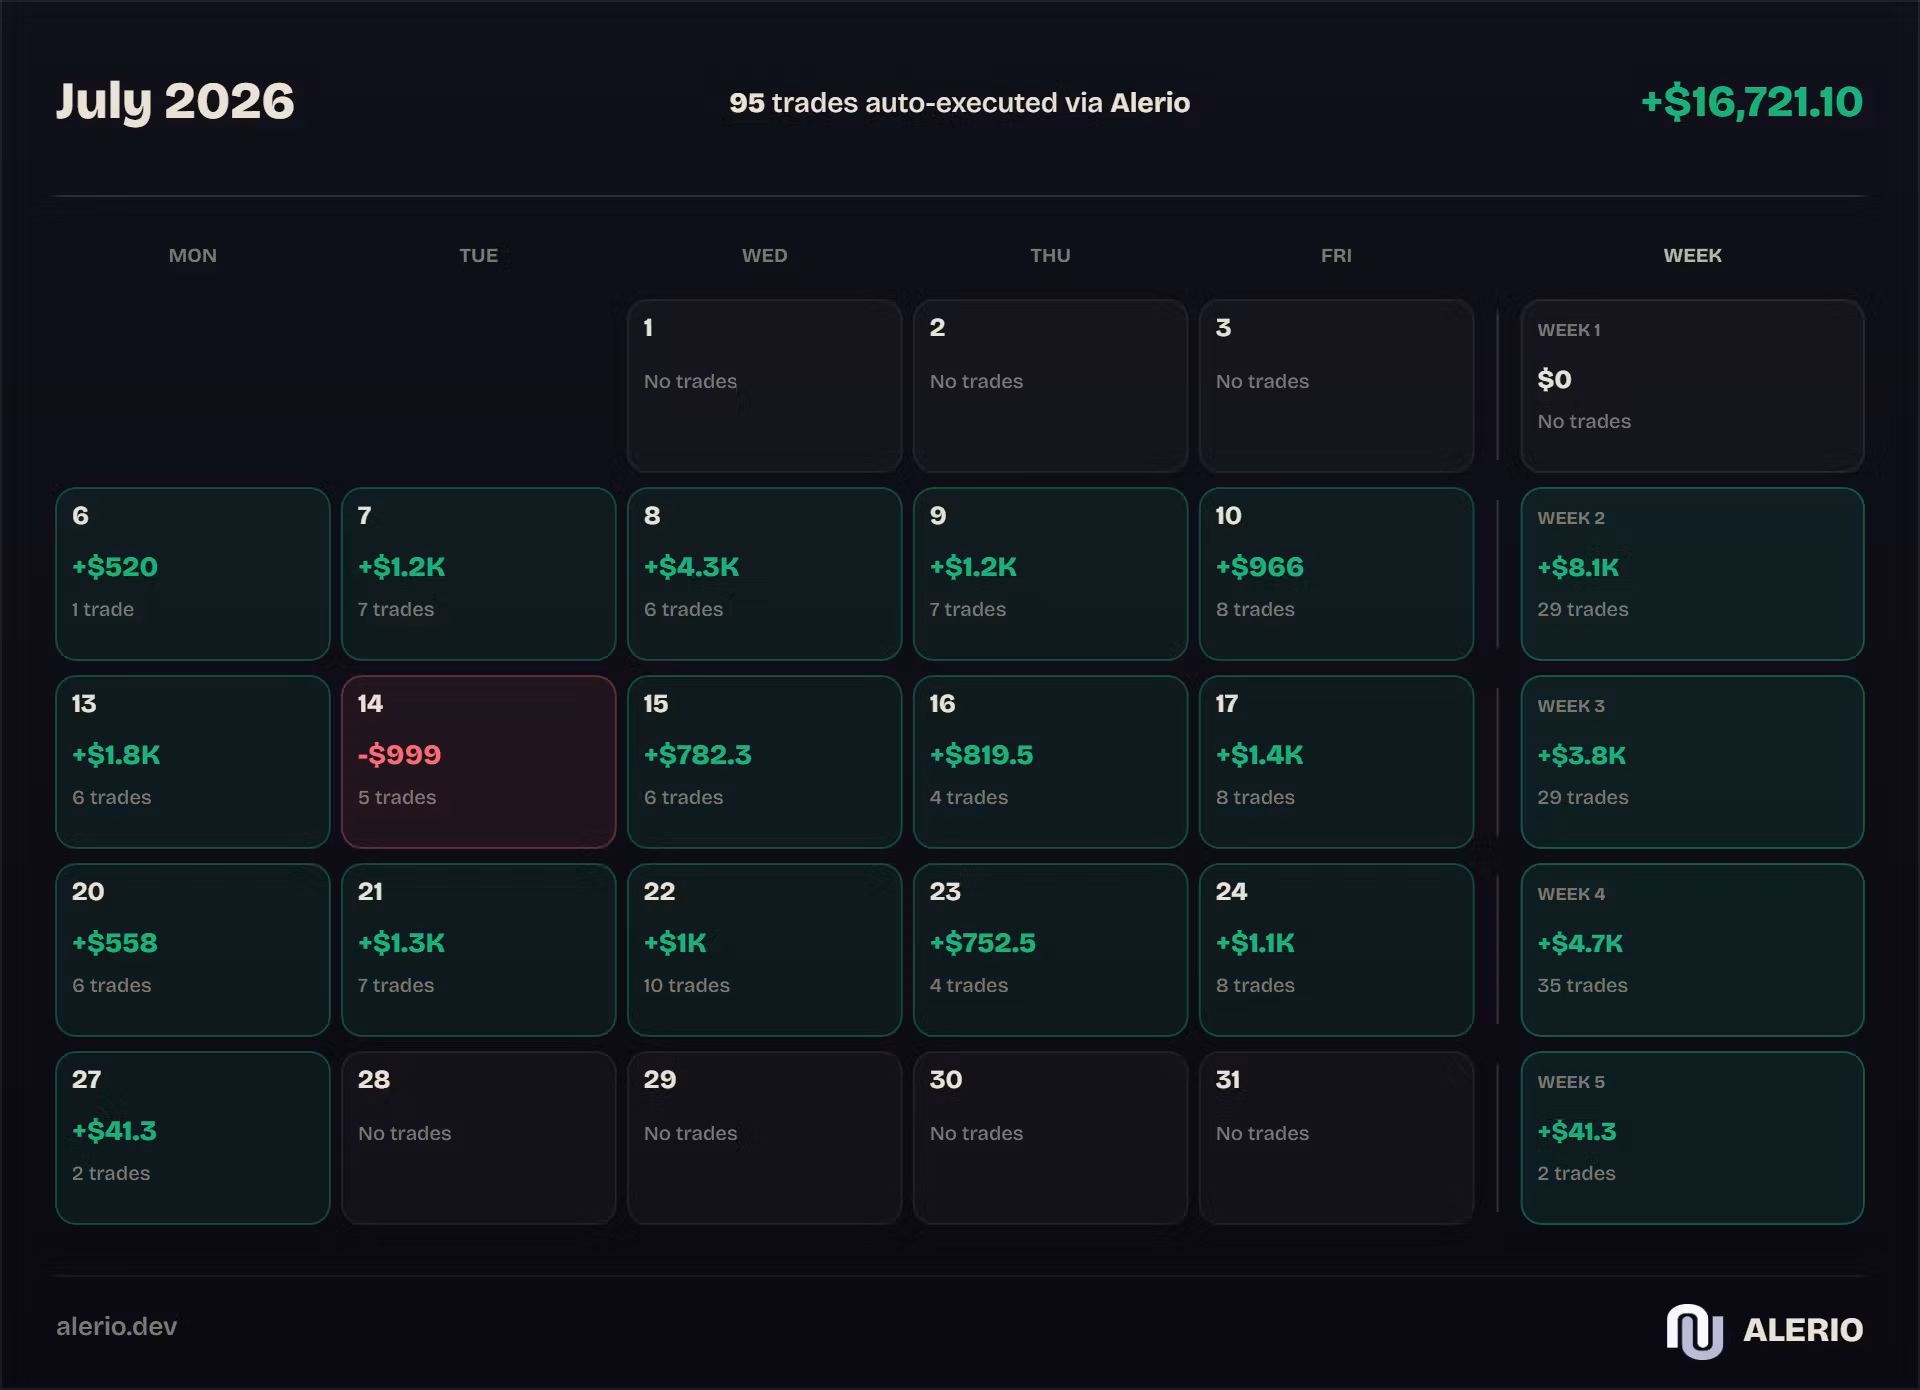Click the Week 1 card showing $0
This screenshot has height=1390, width=1920.
1692,386
